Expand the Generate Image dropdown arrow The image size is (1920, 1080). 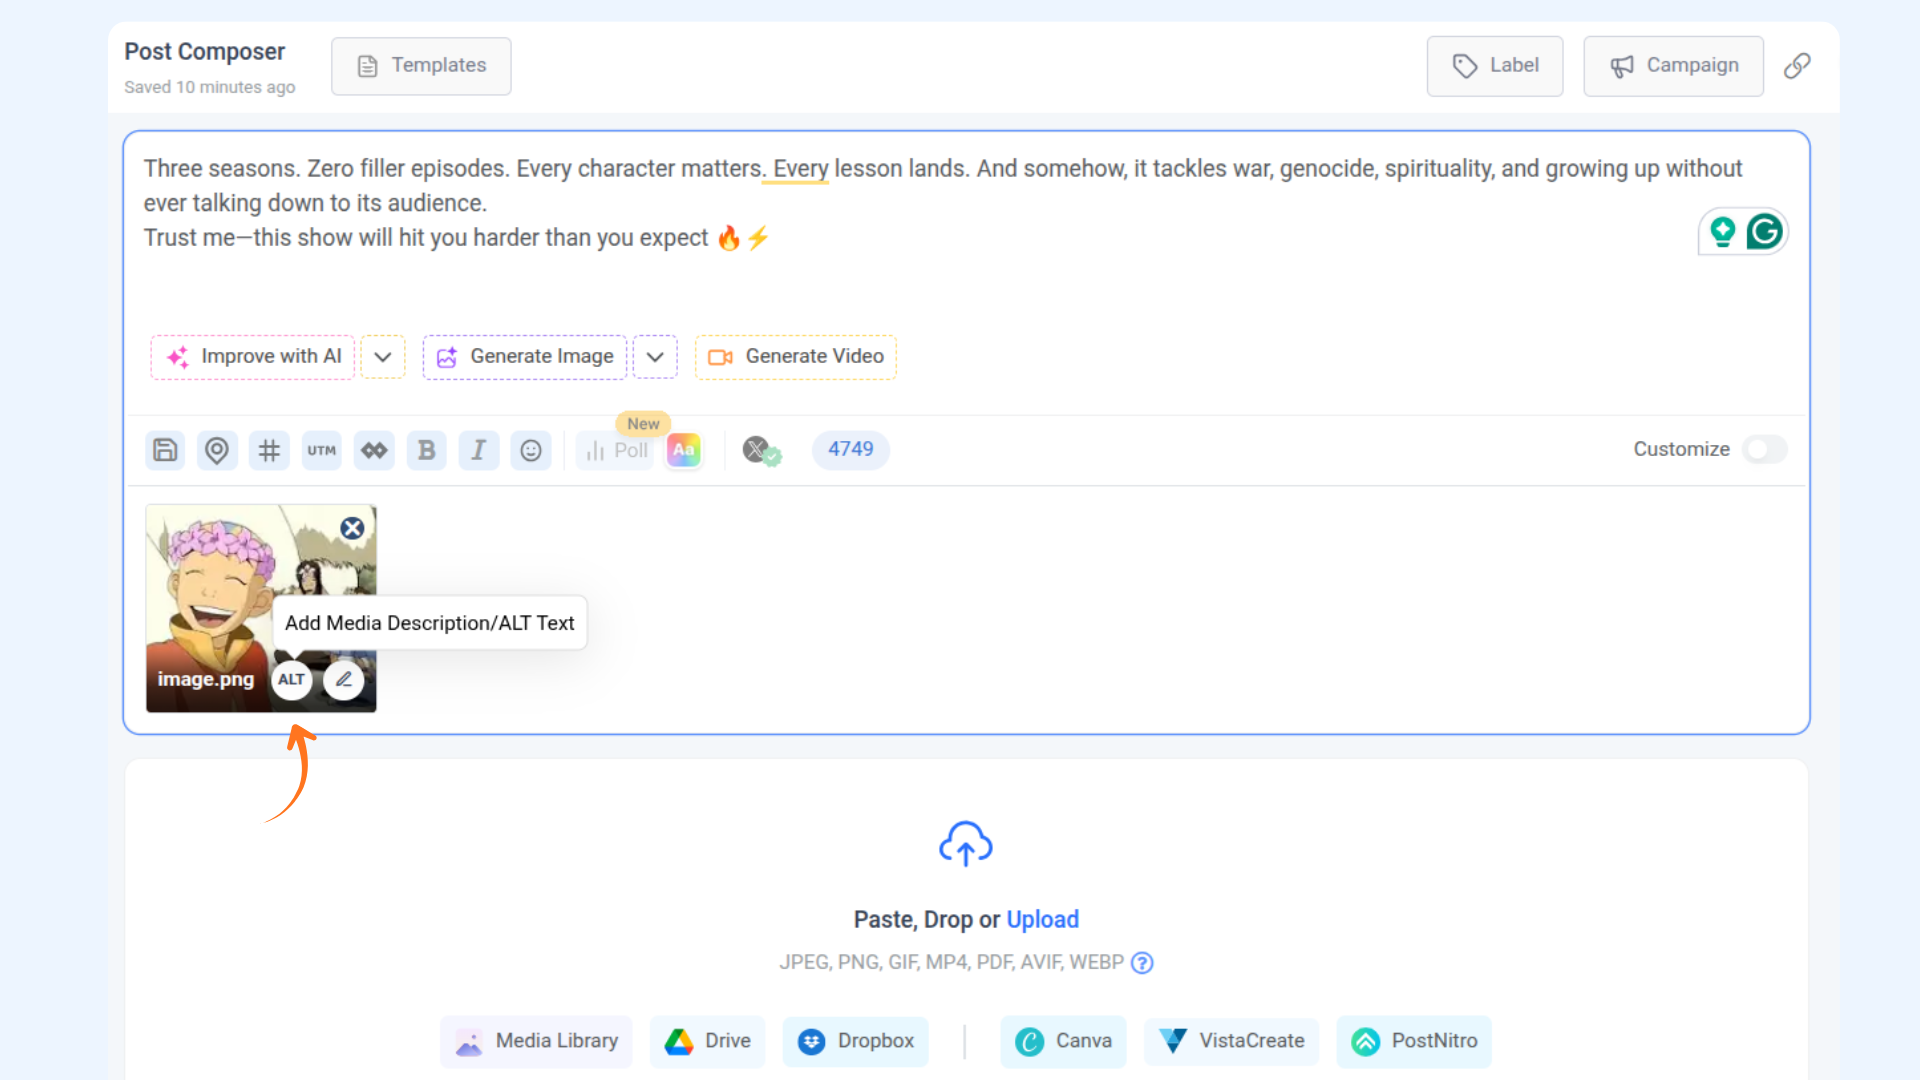coord(655,357)
